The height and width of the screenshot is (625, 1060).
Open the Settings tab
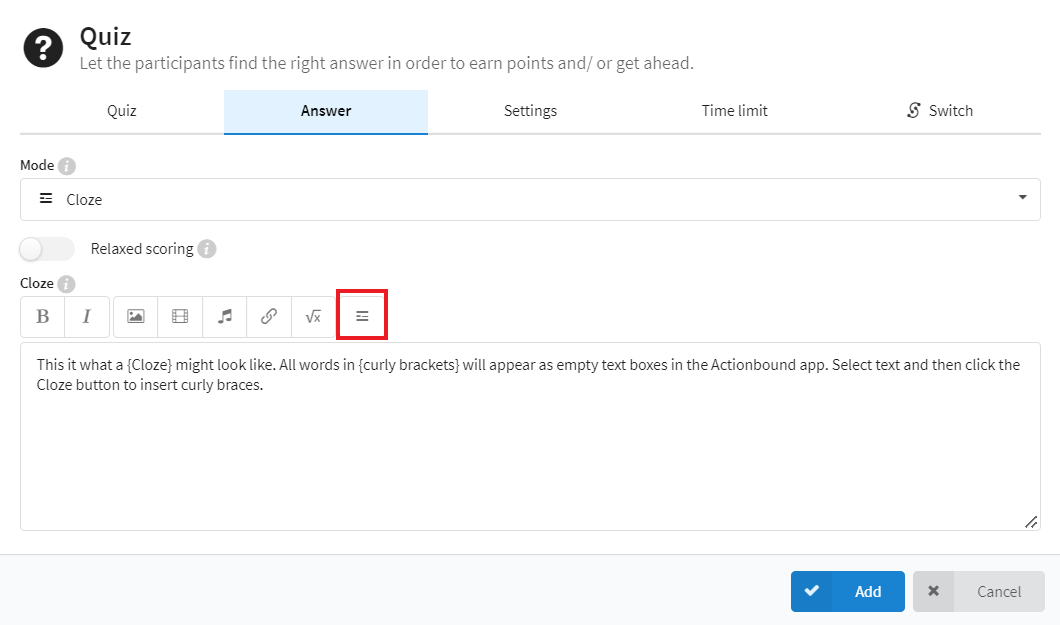(x=530, y=111)
